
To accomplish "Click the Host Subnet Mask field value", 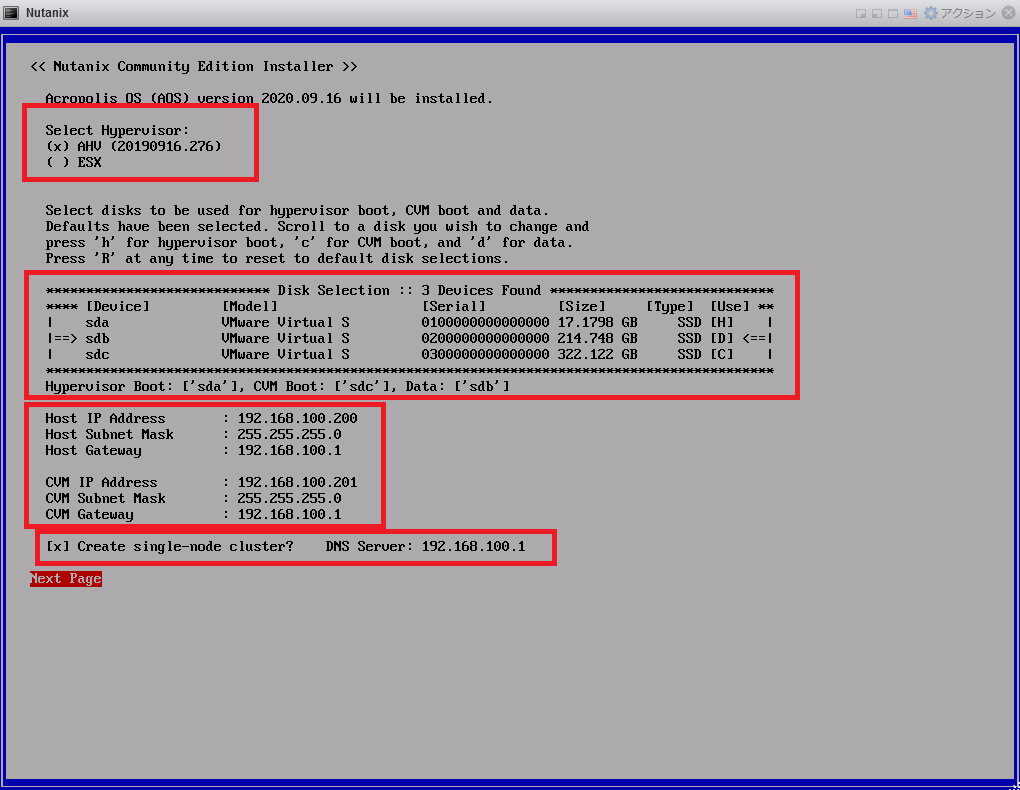I will coord(289,434).
